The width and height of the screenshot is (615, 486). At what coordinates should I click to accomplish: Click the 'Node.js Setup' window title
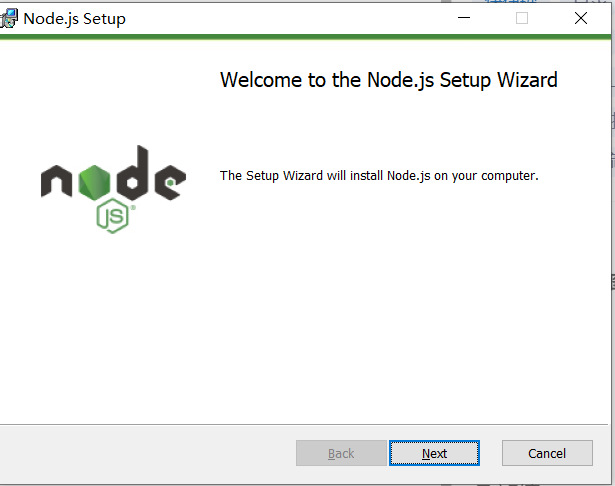75,19
